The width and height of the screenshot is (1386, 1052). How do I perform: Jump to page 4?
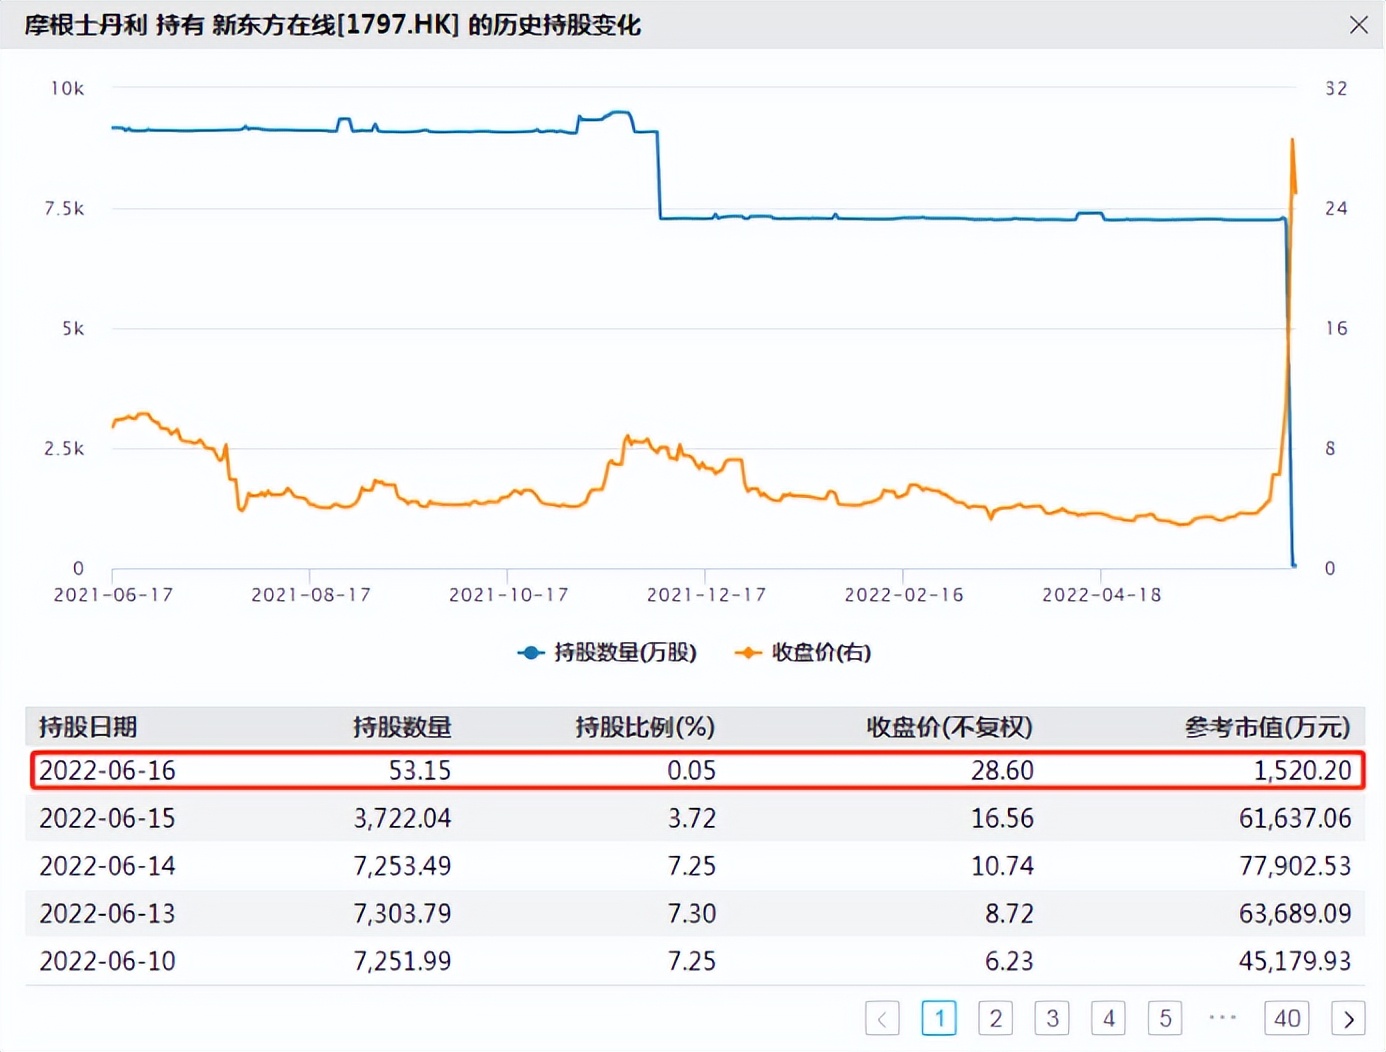tap(1108, 1018)
